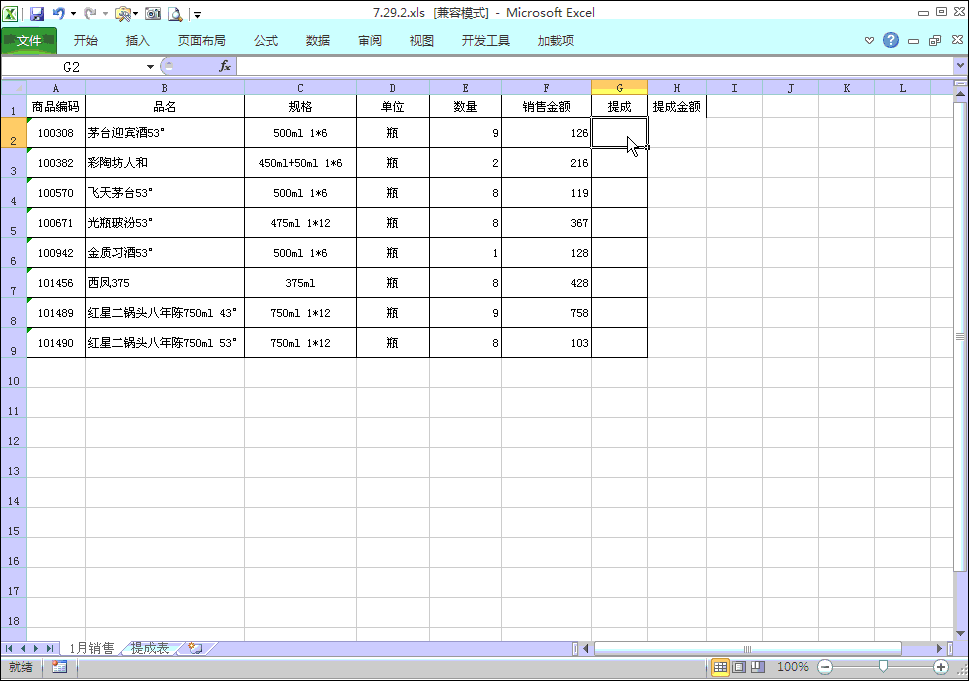
Task: Click the Undo arrow icon
Action: (x=58, y=14)
